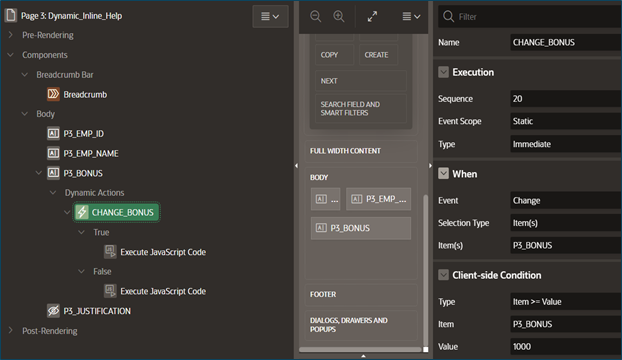Collapse the Components node
The image size is (622, 360).
[x=11, y=55]
